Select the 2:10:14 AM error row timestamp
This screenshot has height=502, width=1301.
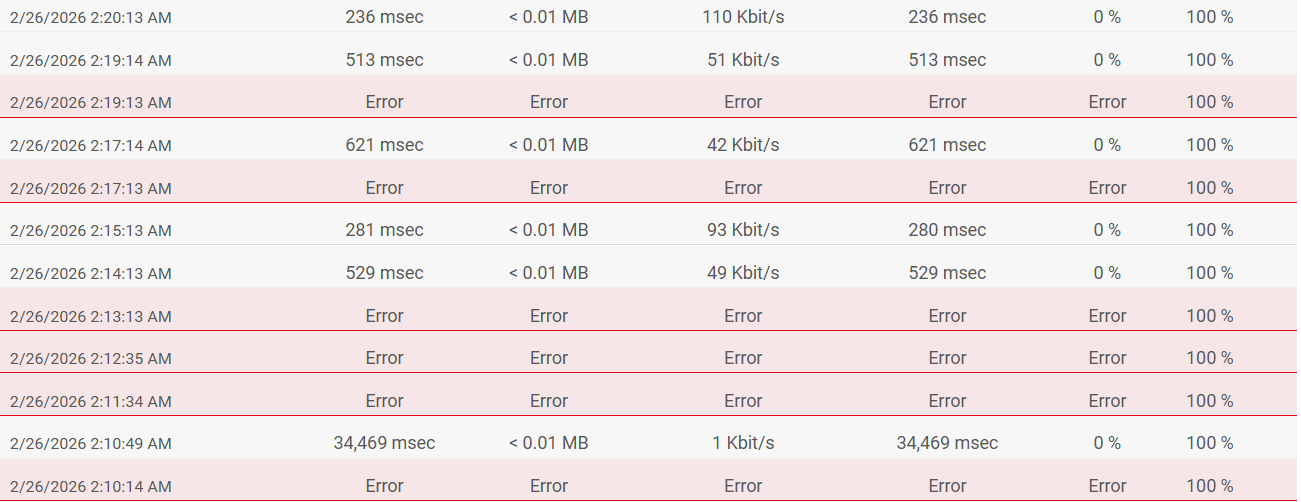tap(91, 487)
